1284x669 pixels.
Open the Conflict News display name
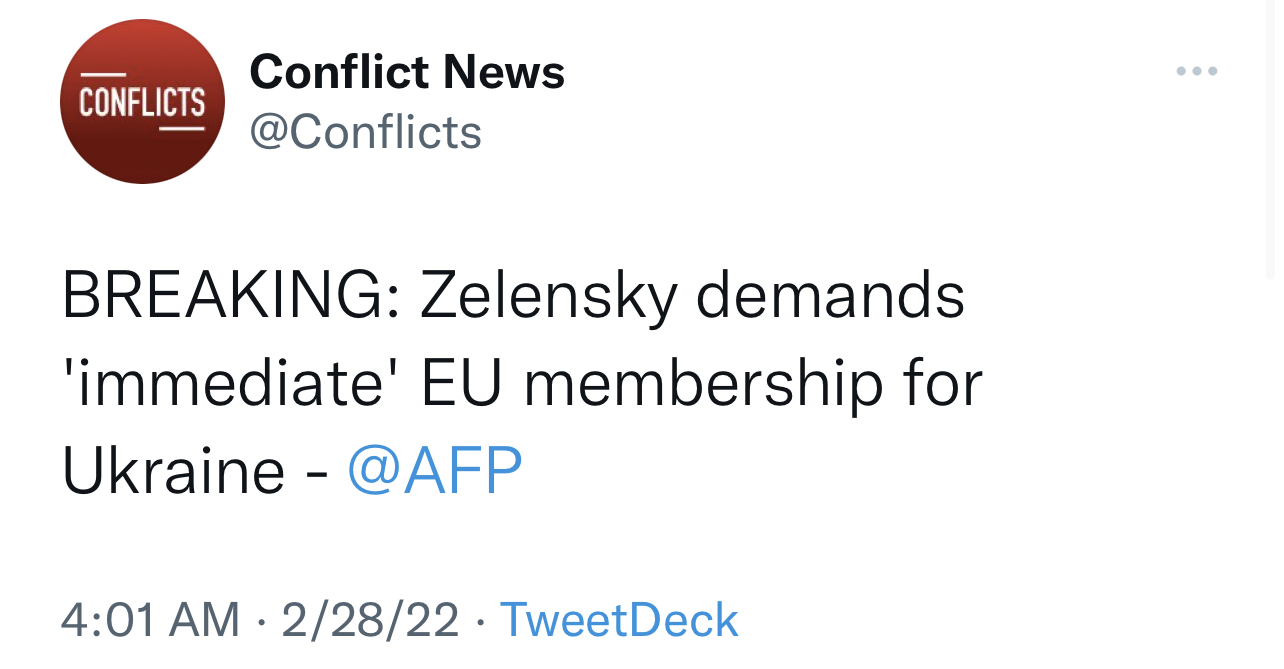pyautogui.click(x=406, y=72)
